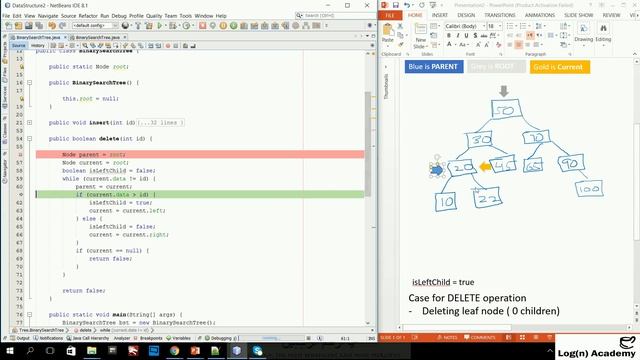Click the Clear All Formatting icon
Screen dimensions: 640x360
(x=499, y=44)
